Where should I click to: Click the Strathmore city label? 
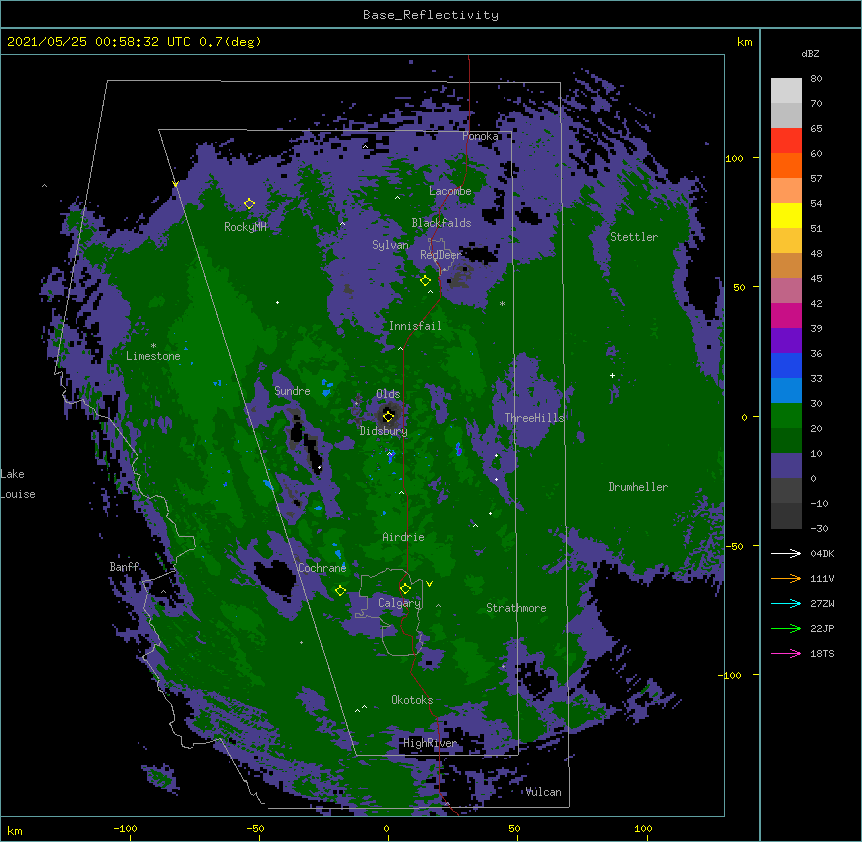coord(516,608)
